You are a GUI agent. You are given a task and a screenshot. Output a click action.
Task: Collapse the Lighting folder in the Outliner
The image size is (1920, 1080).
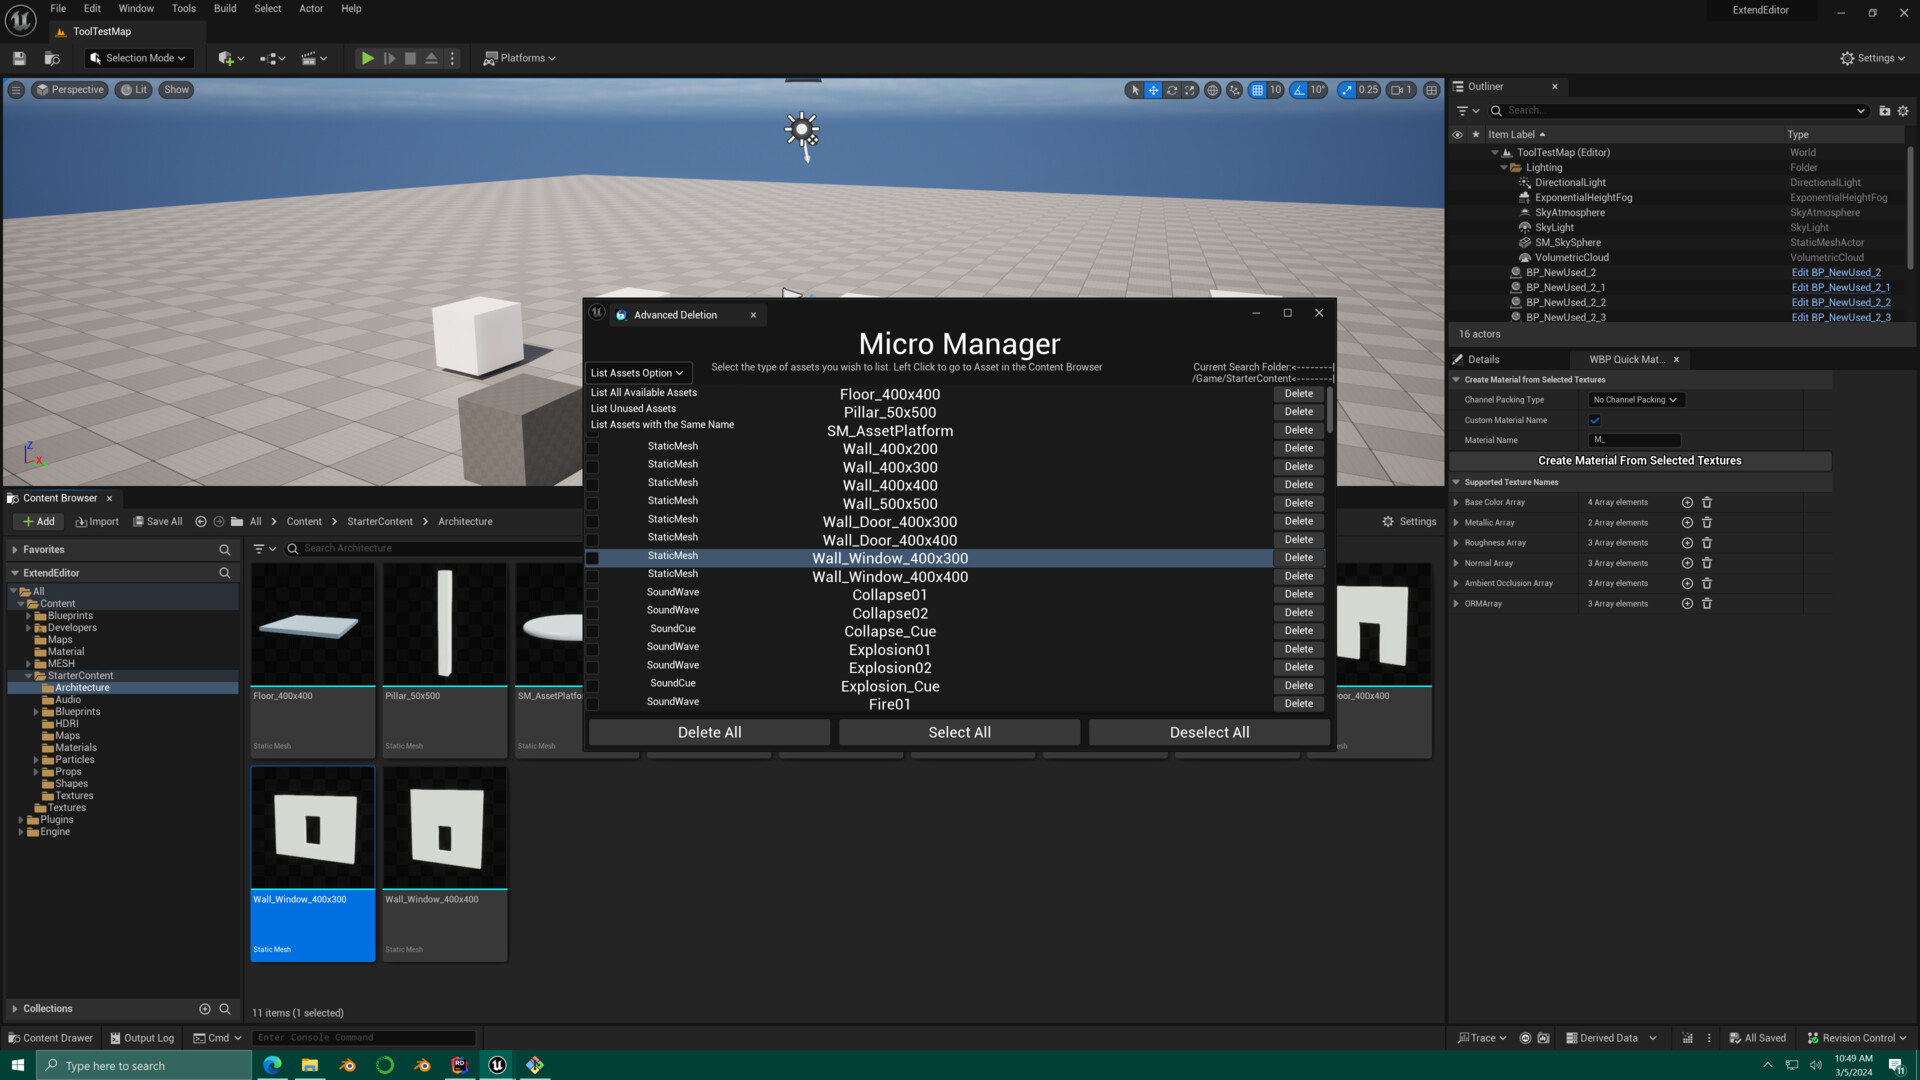pyautogui.click(x=1504, y=167)
